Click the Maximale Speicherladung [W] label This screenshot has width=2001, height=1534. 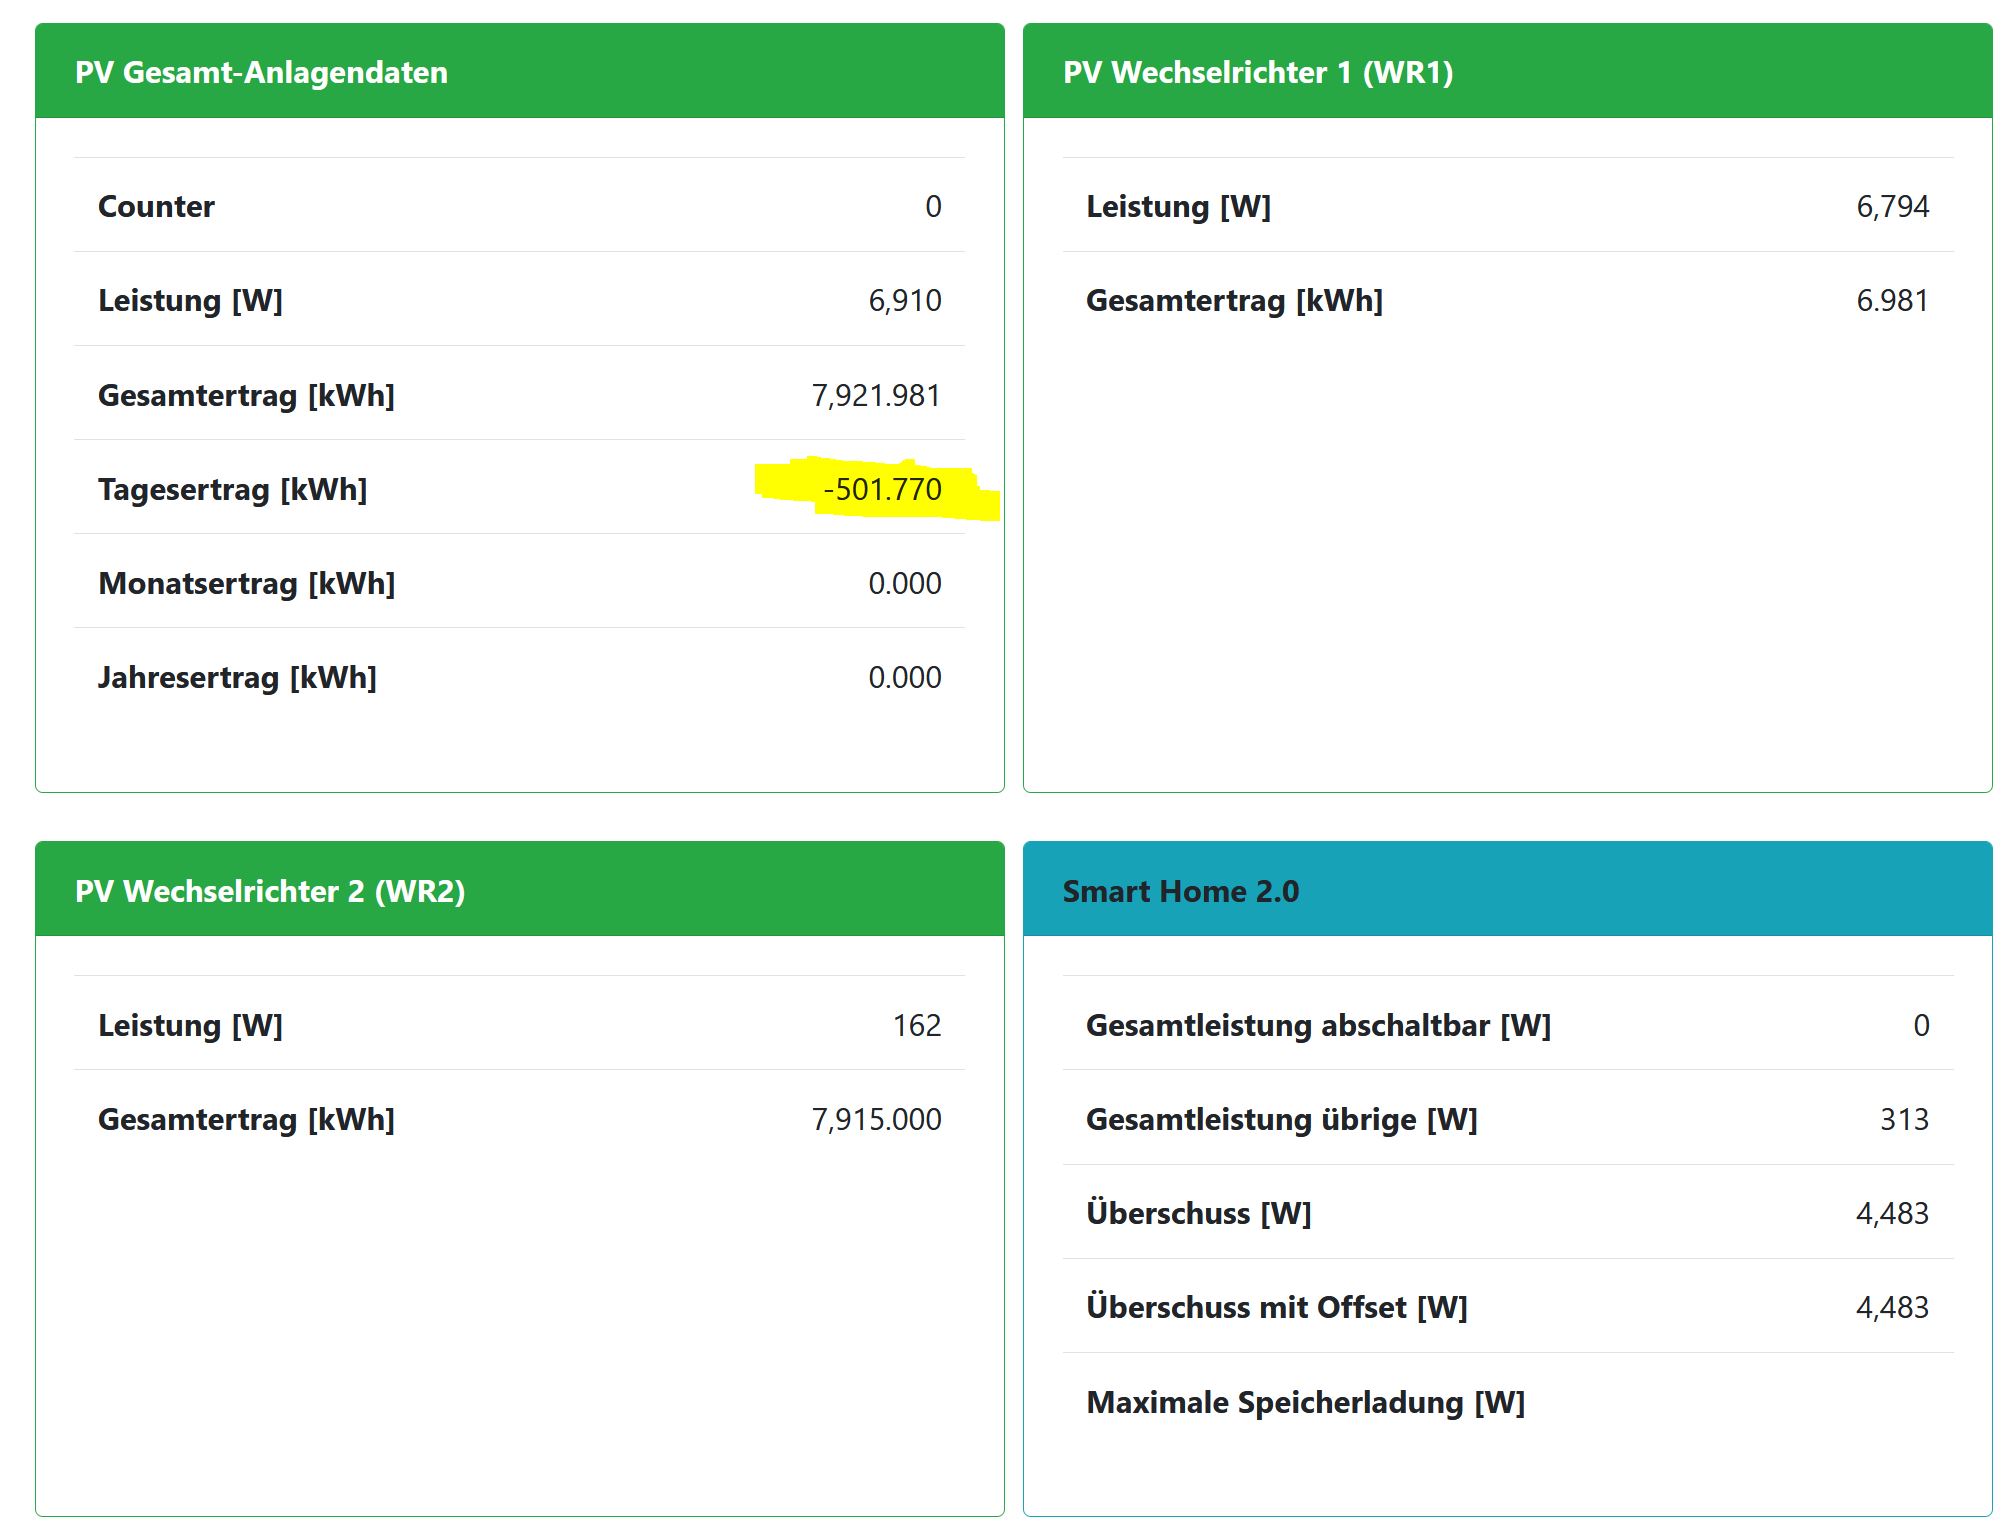coord(1305,1403)
